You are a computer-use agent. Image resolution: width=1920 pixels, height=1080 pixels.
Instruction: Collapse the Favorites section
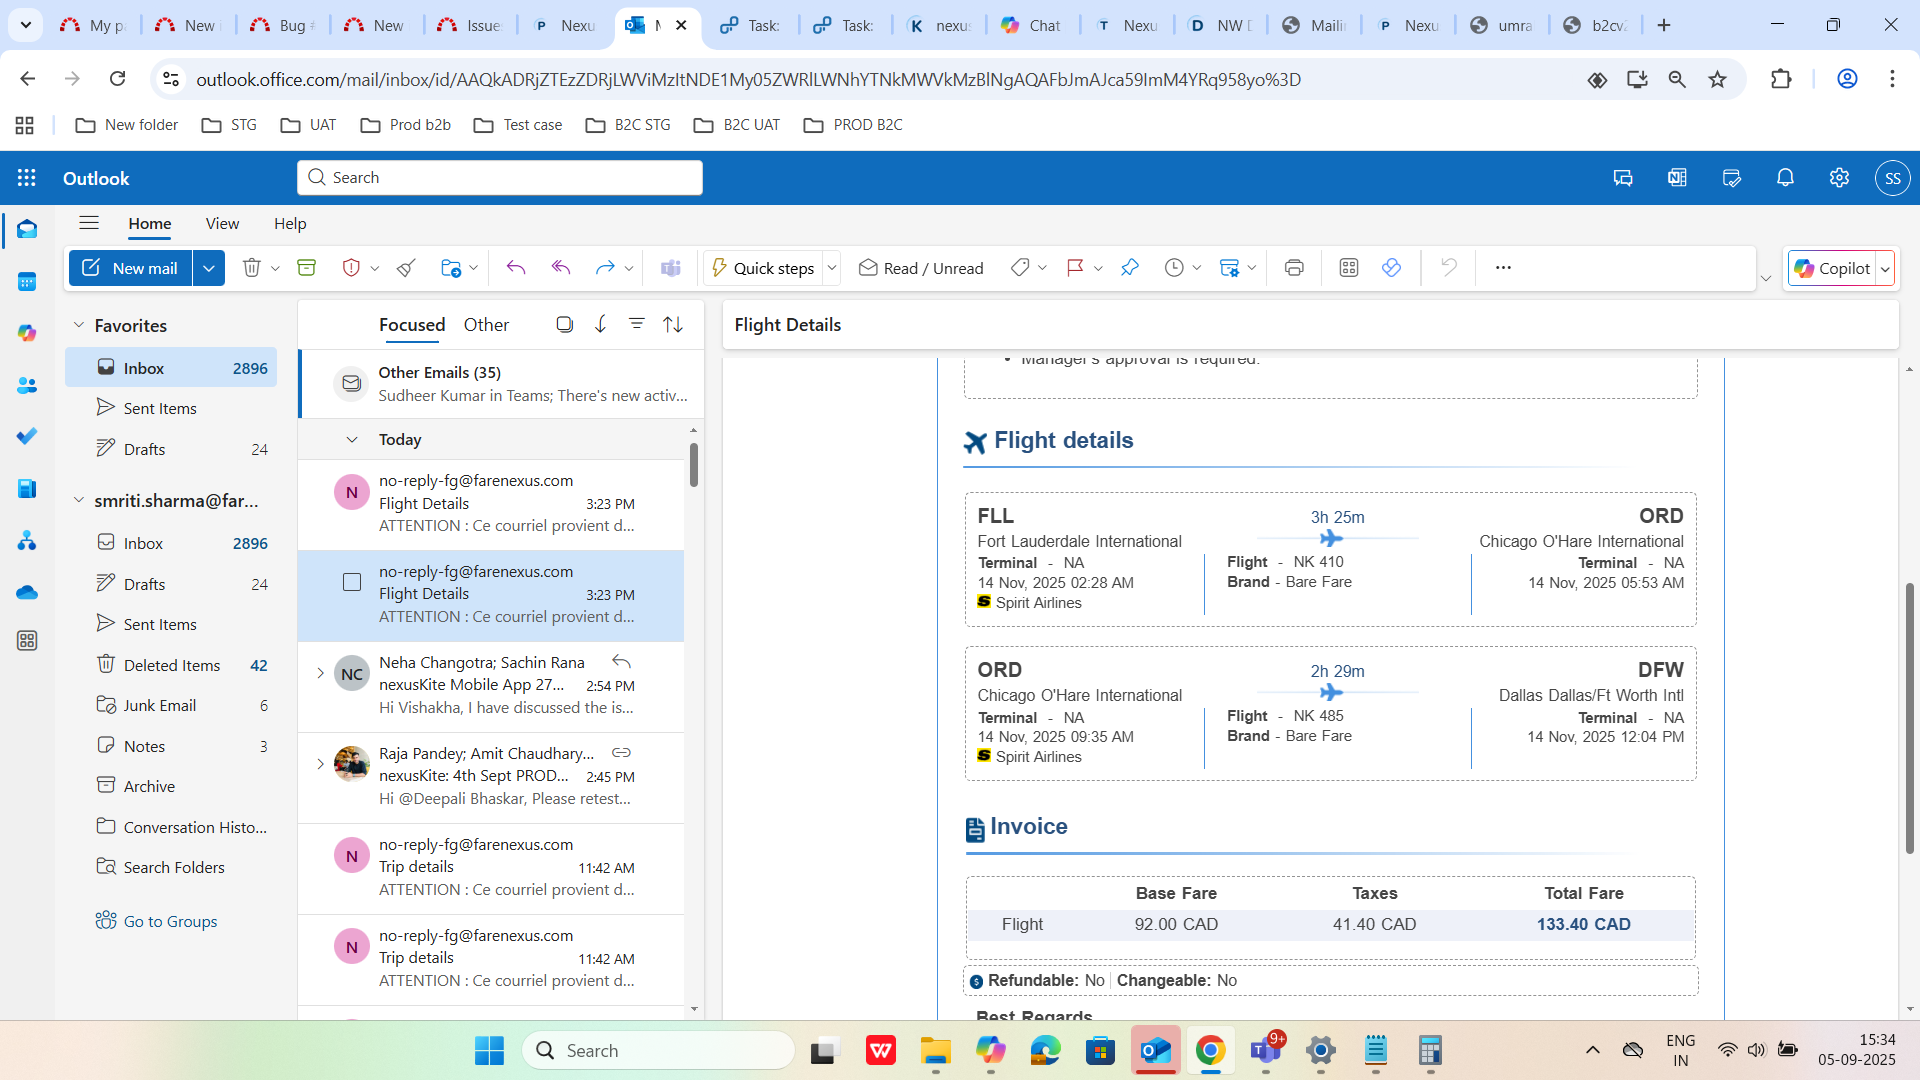click(79, 325)
